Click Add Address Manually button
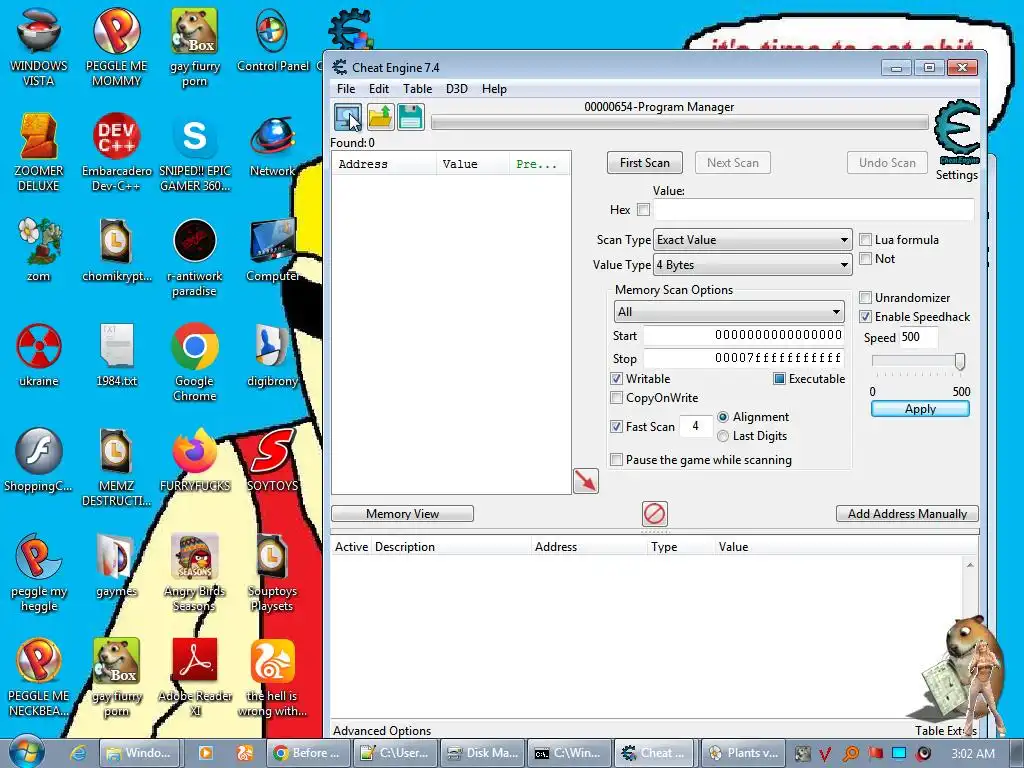Screen dimensions: 1024x768 907,514
